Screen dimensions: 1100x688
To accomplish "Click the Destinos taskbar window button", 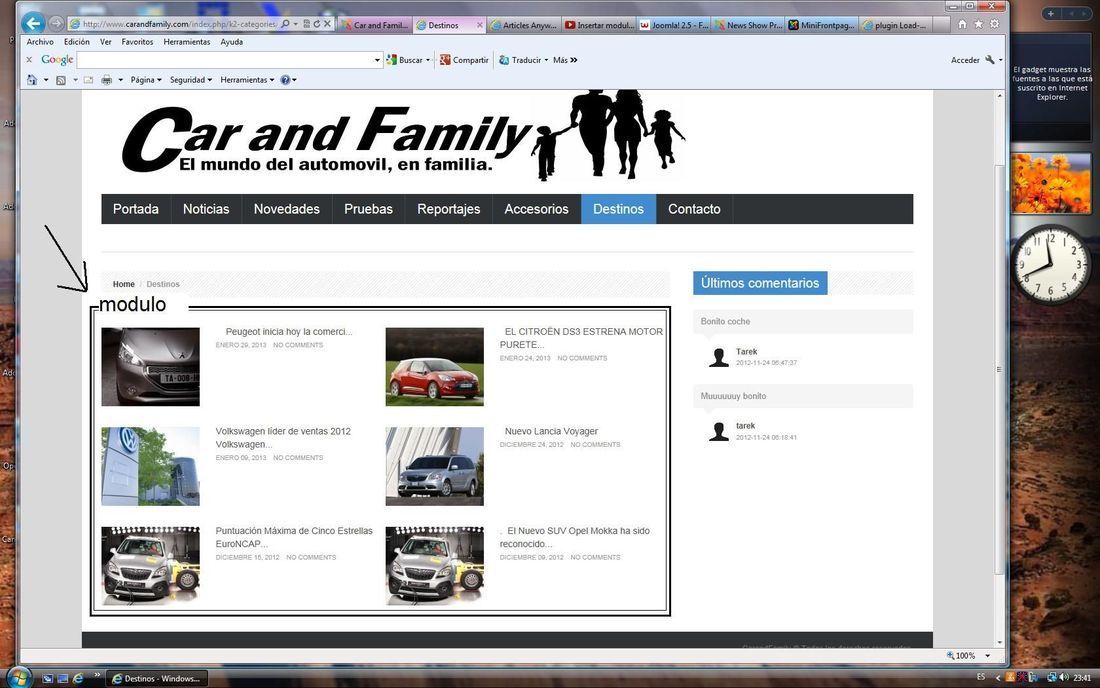I will pyautogui.click(x=156, y=678).
